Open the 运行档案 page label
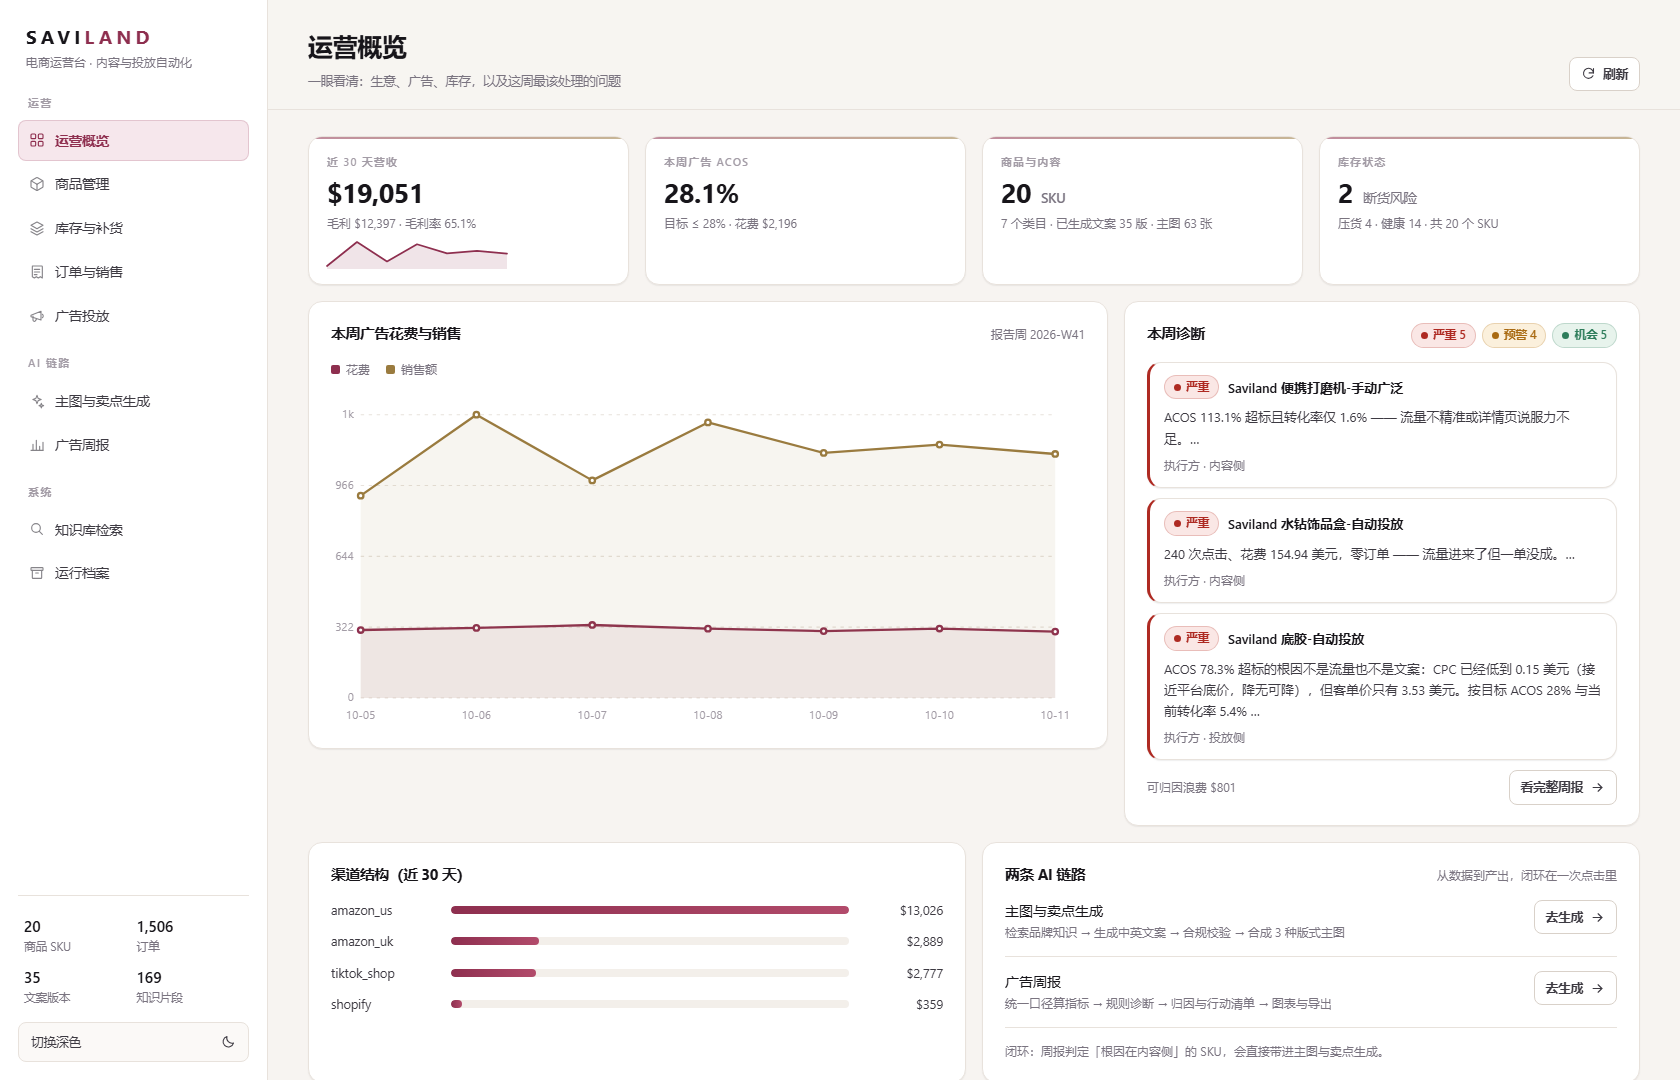The image size is (1680, 1080). click(82, 573)
